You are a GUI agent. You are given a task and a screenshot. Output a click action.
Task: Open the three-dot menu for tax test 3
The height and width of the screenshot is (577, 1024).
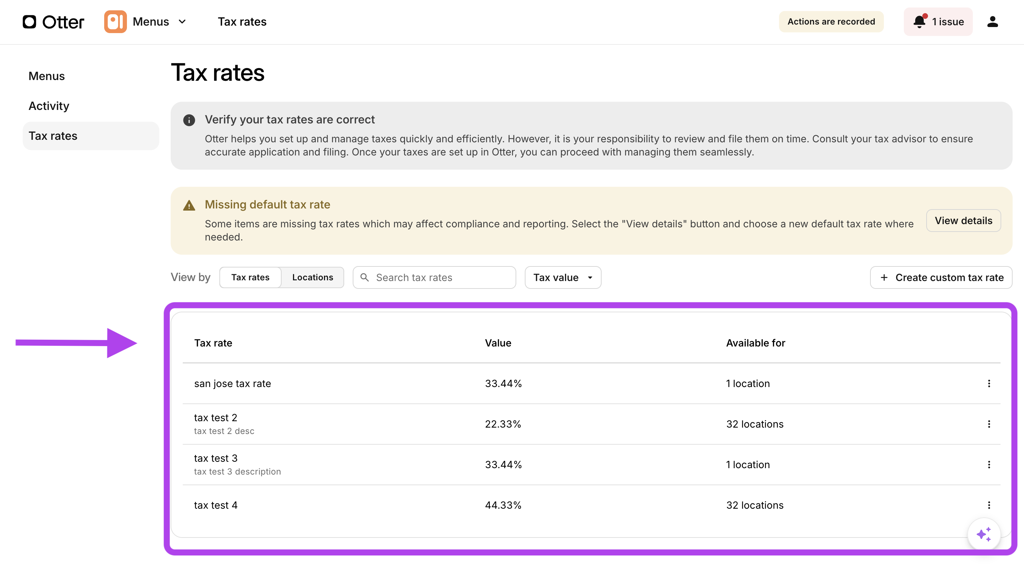pyautogui.click(x=989, y=465)
